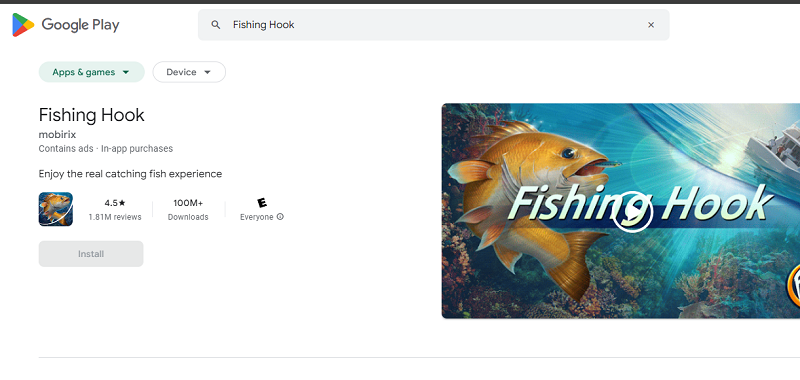Clear the search field with the X
The width and height of the screenshot is (800, 380).
pos(651,25)
